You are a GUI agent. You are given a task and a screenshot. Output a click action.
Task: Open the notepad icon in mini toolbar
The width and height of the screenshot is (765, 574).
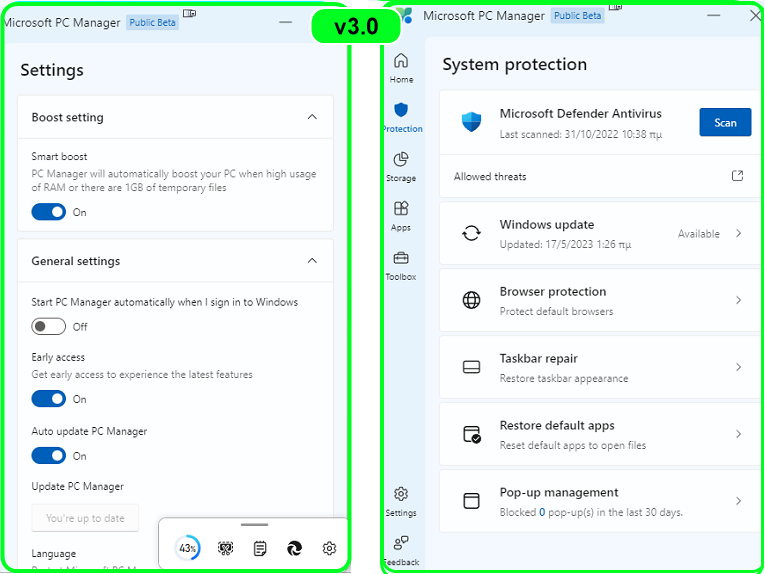(x=260, y=548)
